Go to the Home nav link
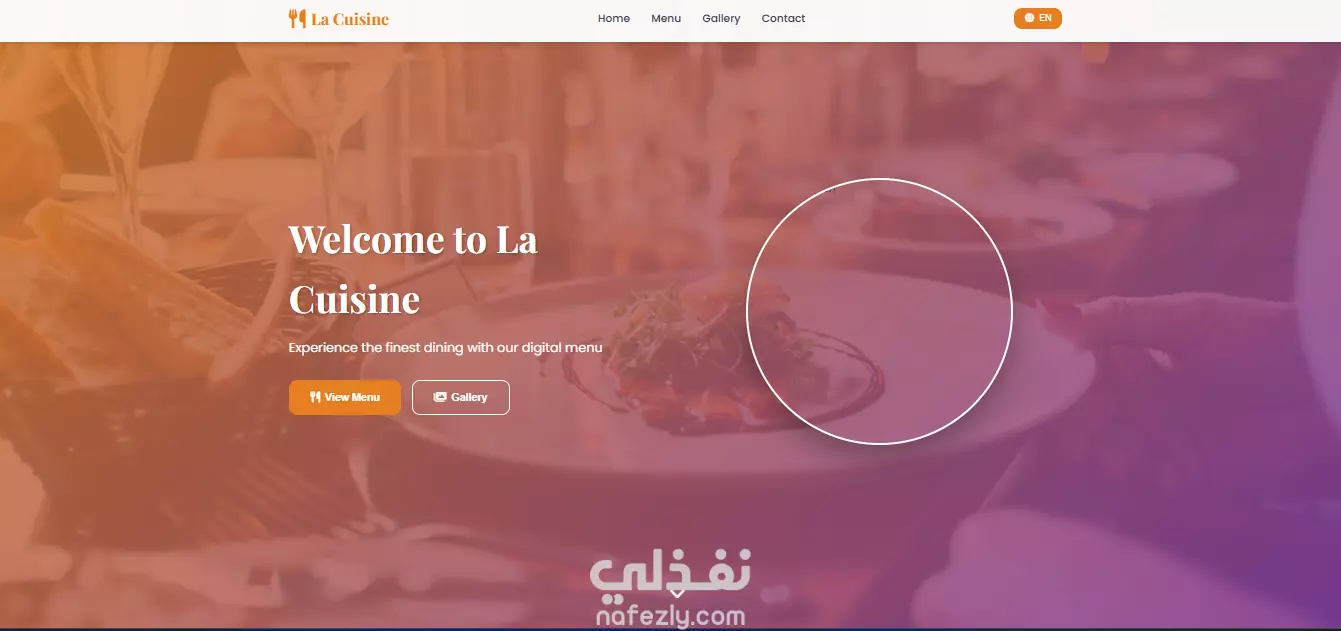The image size is (1341, 631). click(614, 18)
